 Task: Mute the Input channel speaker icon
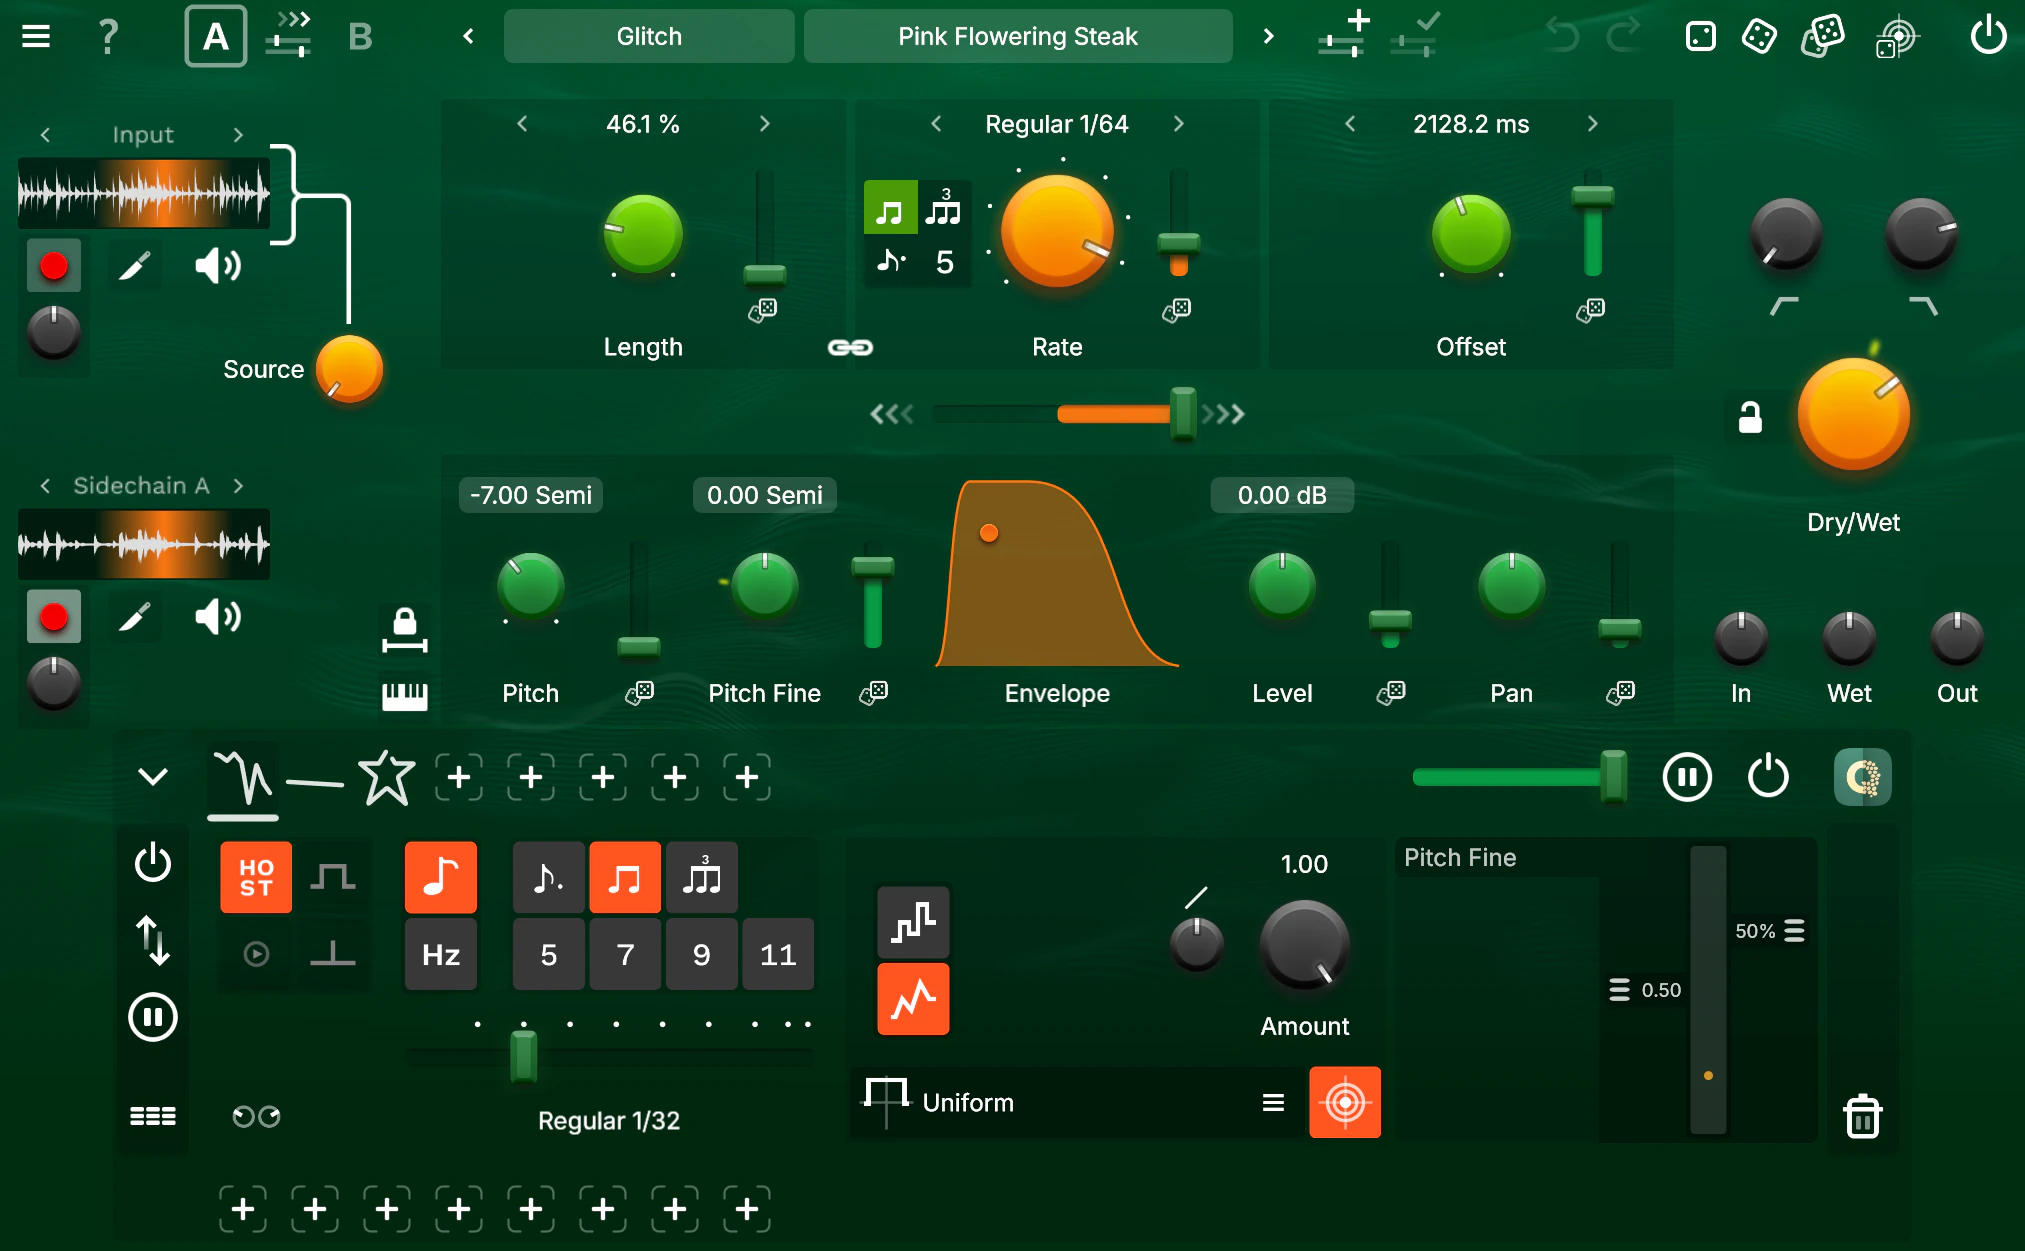click(217, 265)
